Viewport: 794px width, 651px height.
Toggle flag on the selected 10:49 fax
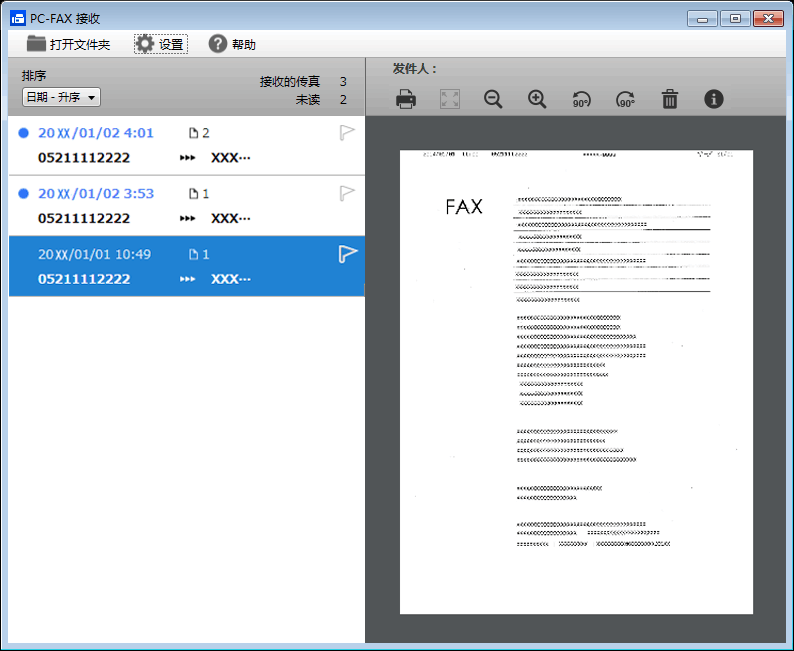pyautogui.click(x=347, y=254)
